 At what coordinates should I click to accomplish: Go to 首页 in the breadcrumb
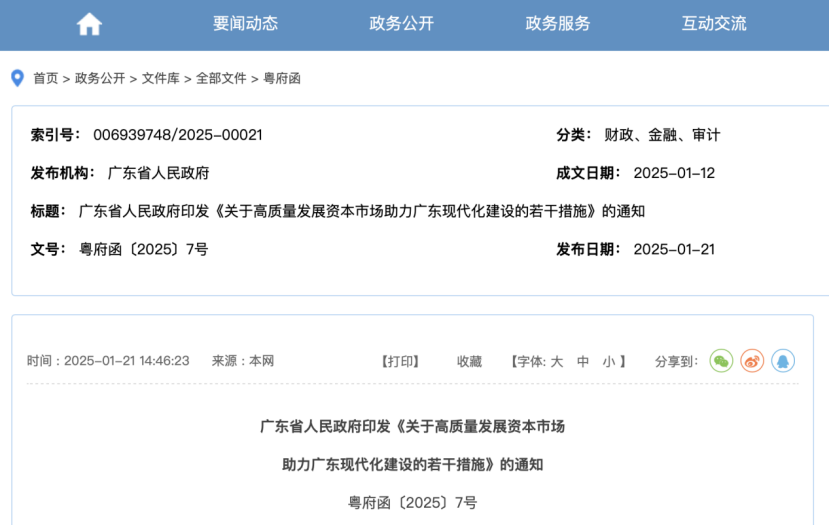[x=45, y=78]
